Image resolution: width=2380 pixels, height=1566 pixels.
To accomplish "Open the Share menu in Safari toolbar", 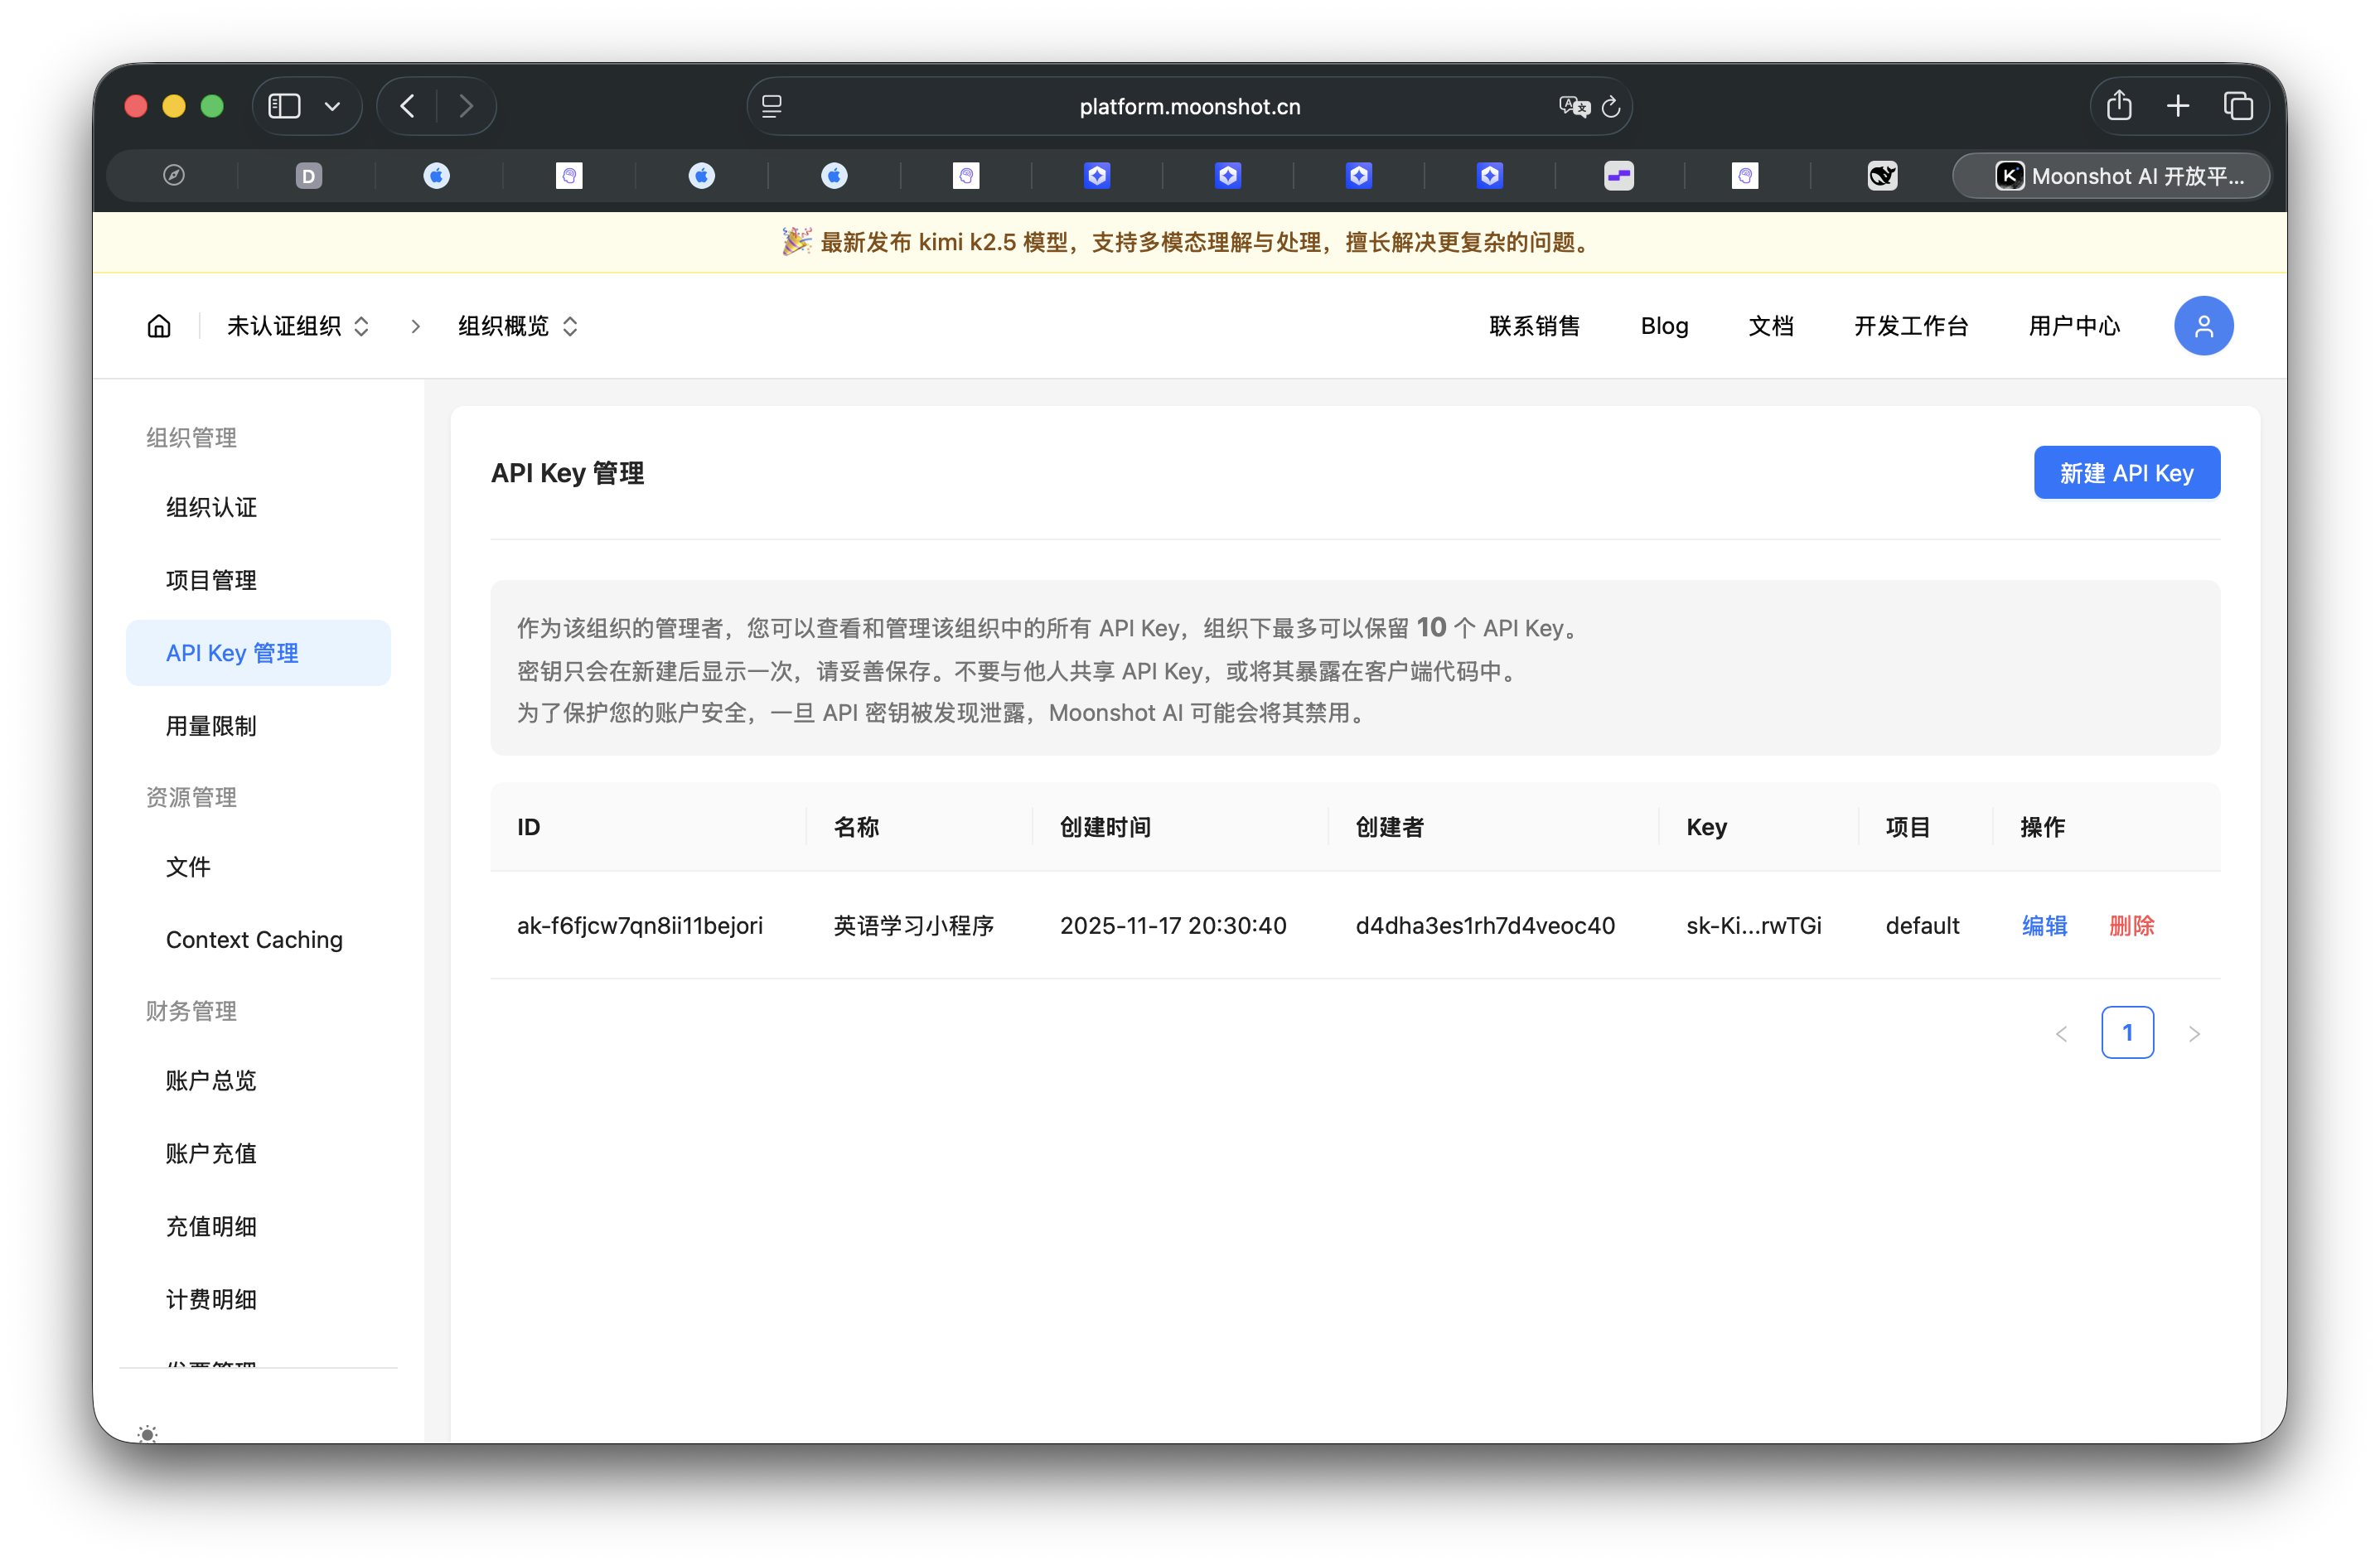I will [x=2118, y=105].
